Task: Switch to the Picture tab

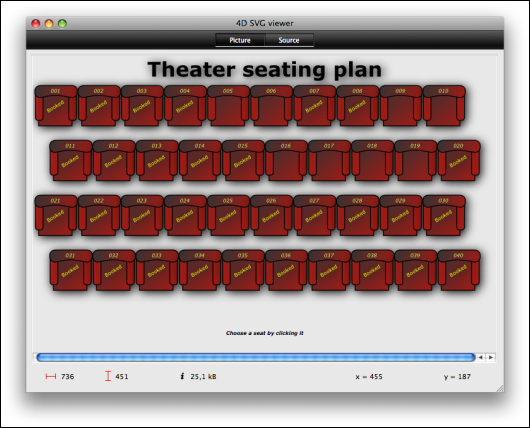Action: 240,40
